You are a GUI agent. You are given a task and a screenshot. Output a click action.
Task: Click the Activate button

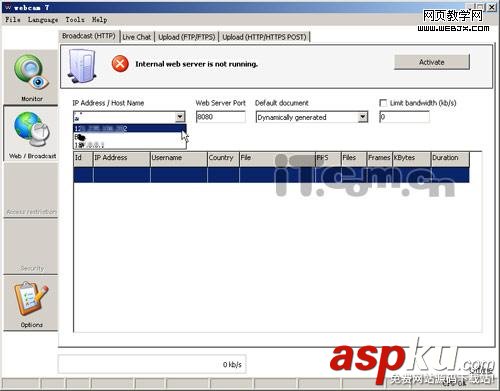click(x=432, y=62)
